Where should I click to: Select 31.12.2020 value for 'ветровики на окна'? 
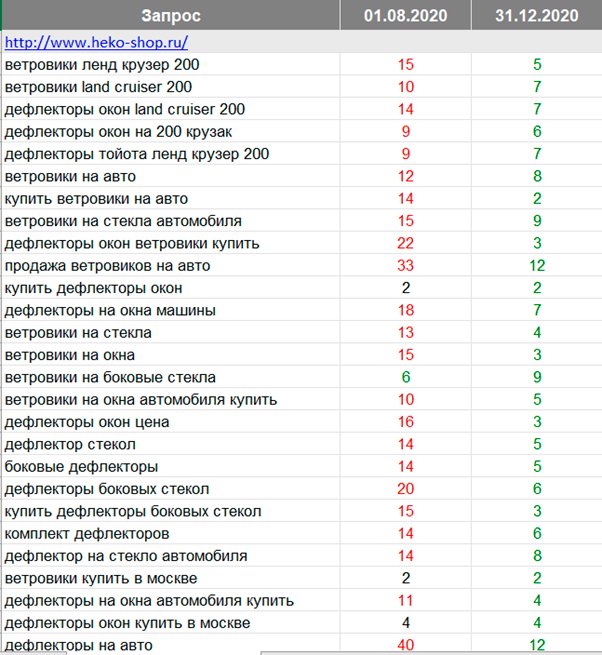click(x=537, y=355)
